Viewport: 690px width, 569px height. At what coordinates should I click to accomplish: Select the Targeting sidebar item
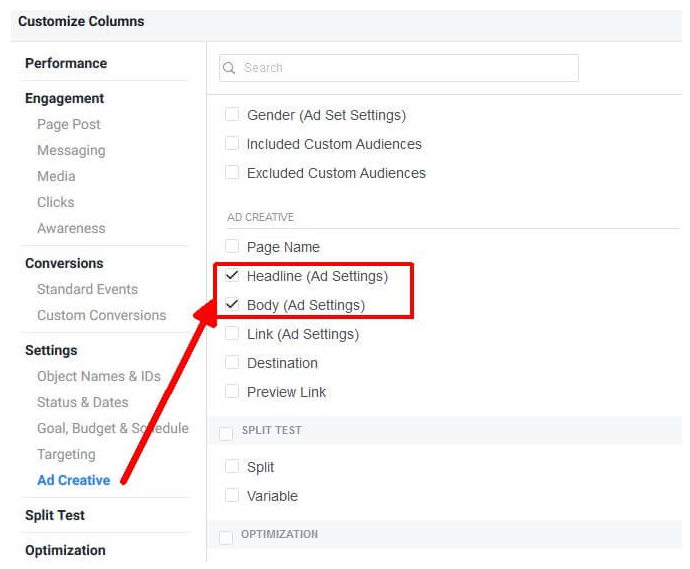(x=66, y=454)
